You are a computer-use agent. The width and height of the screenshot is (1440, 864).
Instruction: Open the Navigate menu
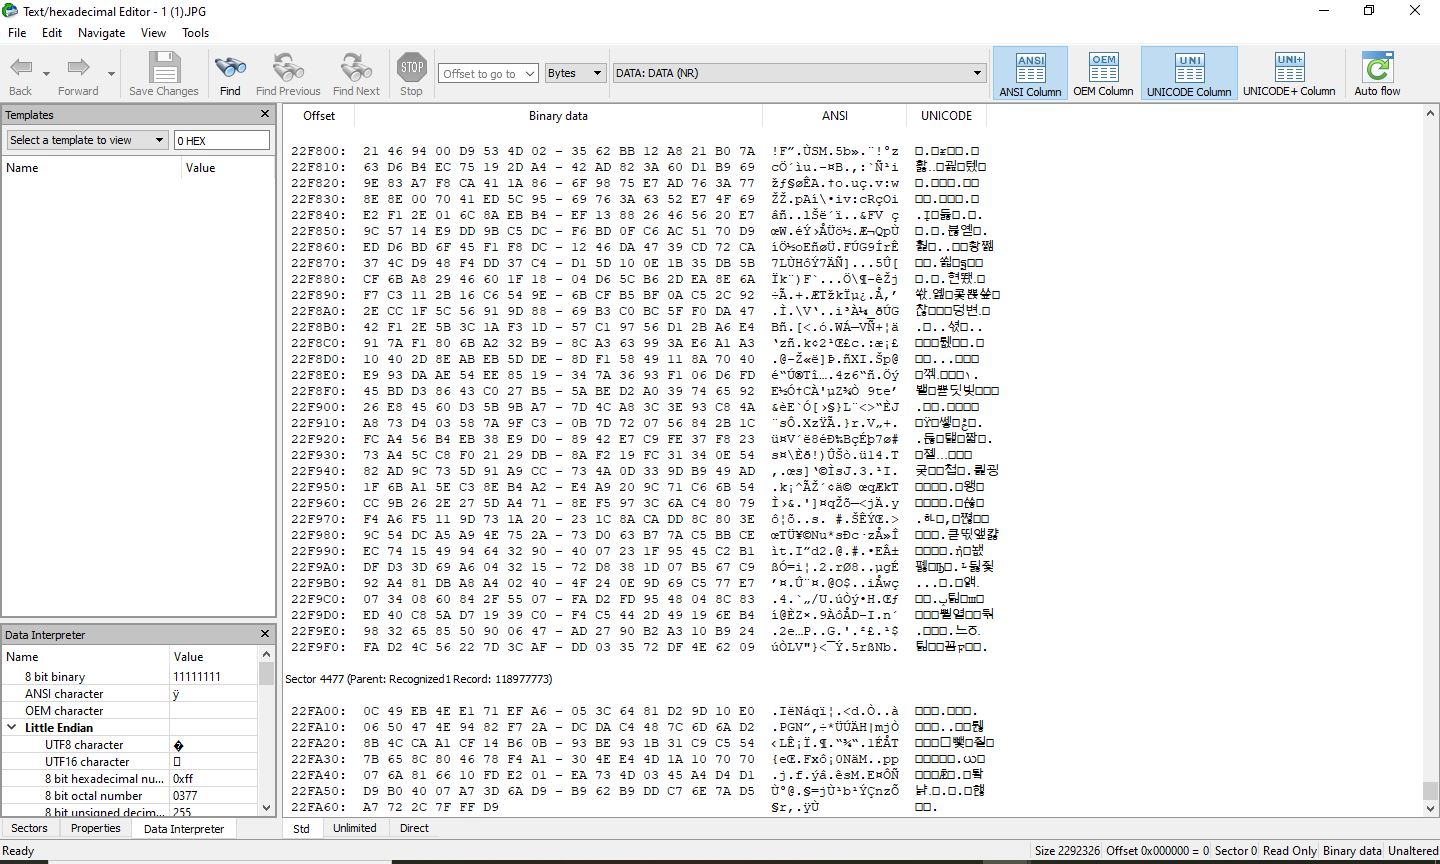pos(101,32)
